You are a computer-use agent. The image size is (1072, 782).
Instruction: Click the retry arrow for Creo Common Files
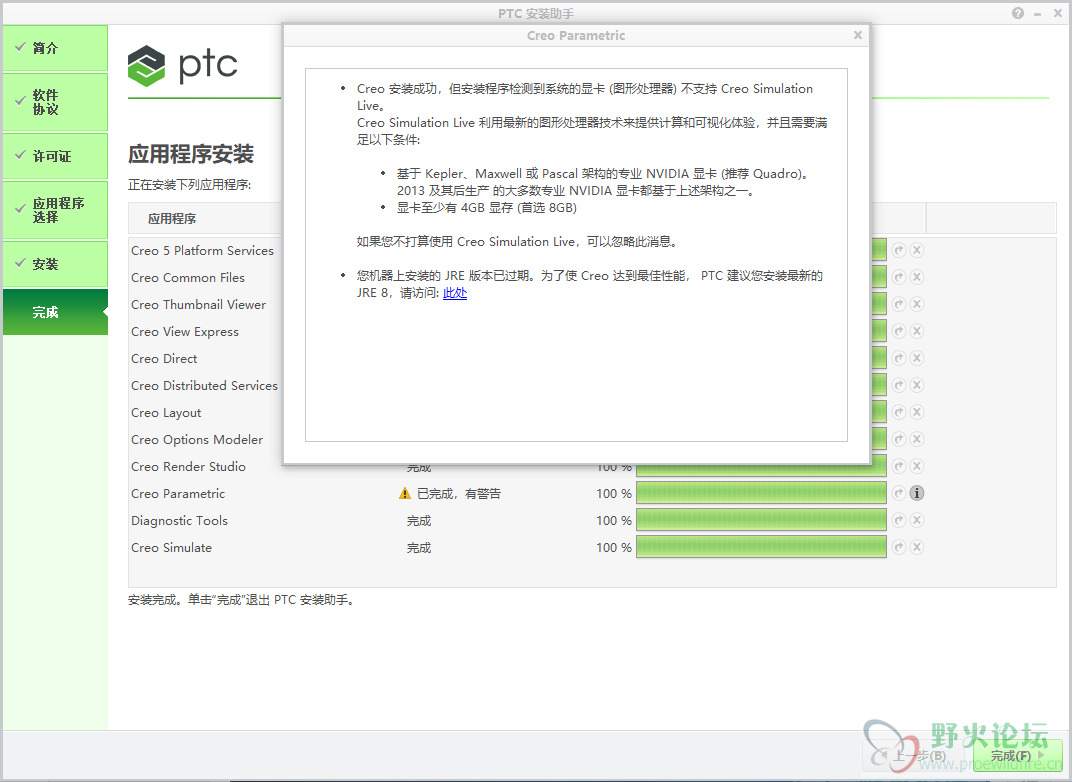click(899, 277)
